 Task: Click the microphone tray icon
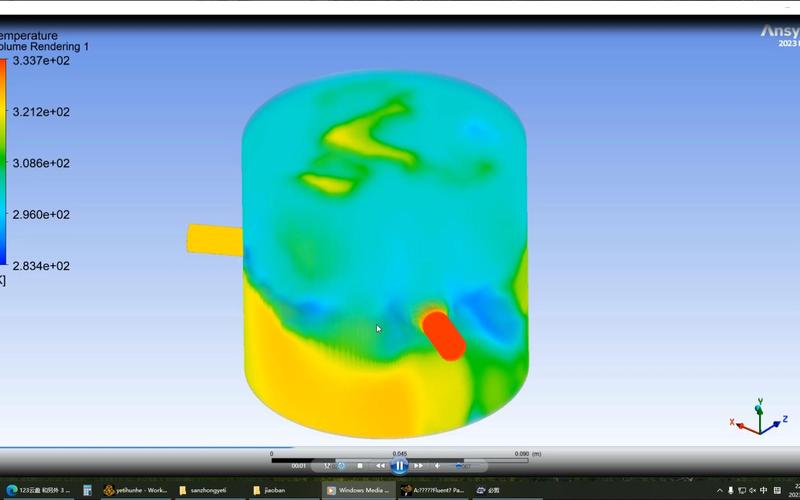coord(731,491)
